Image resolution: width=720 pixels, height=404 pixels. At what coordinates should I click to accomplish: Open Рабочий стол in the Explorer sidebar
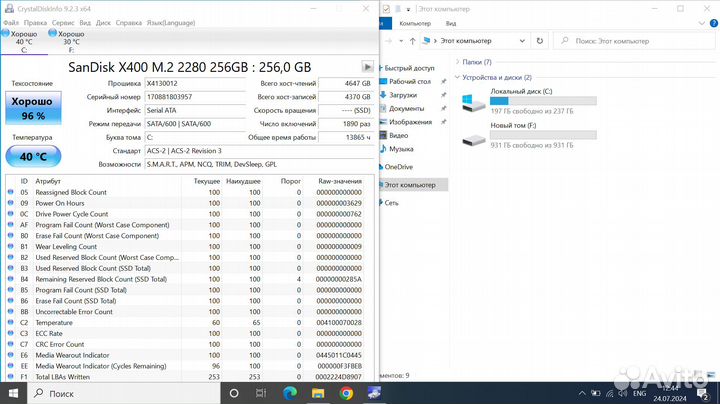pyautogui.click(x=410, y=81)
